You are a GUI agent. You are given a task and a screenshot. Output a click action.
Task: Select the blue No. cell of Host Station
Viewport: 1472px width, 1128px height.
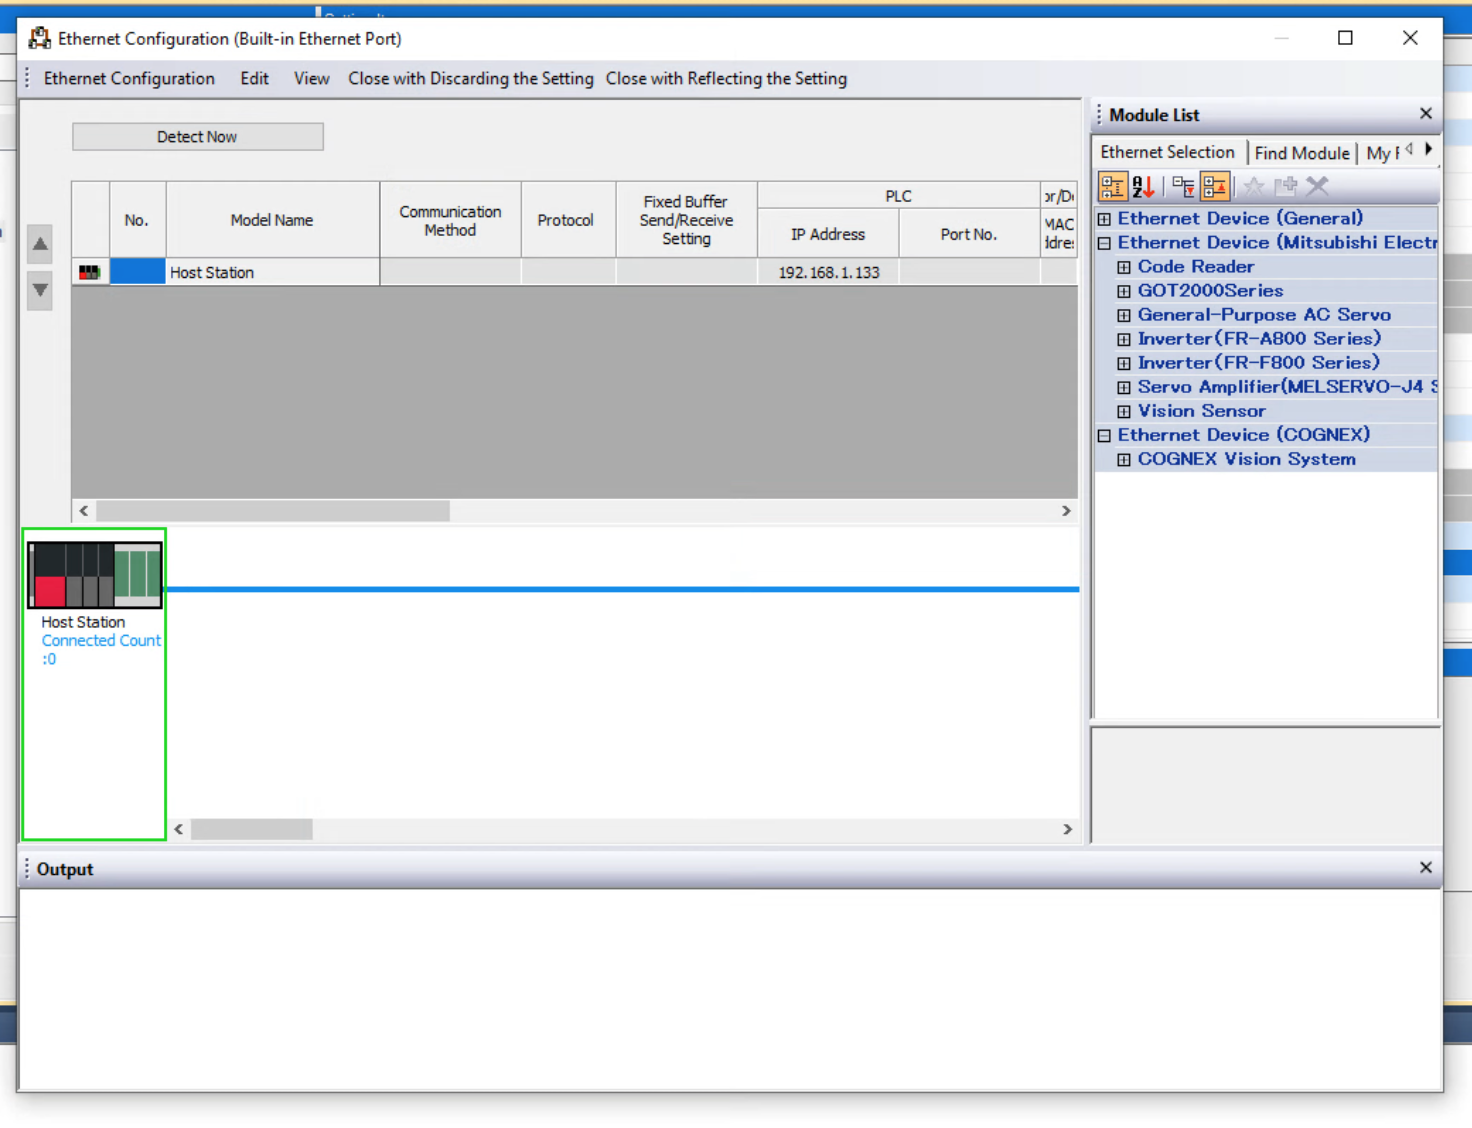(138, 272)
